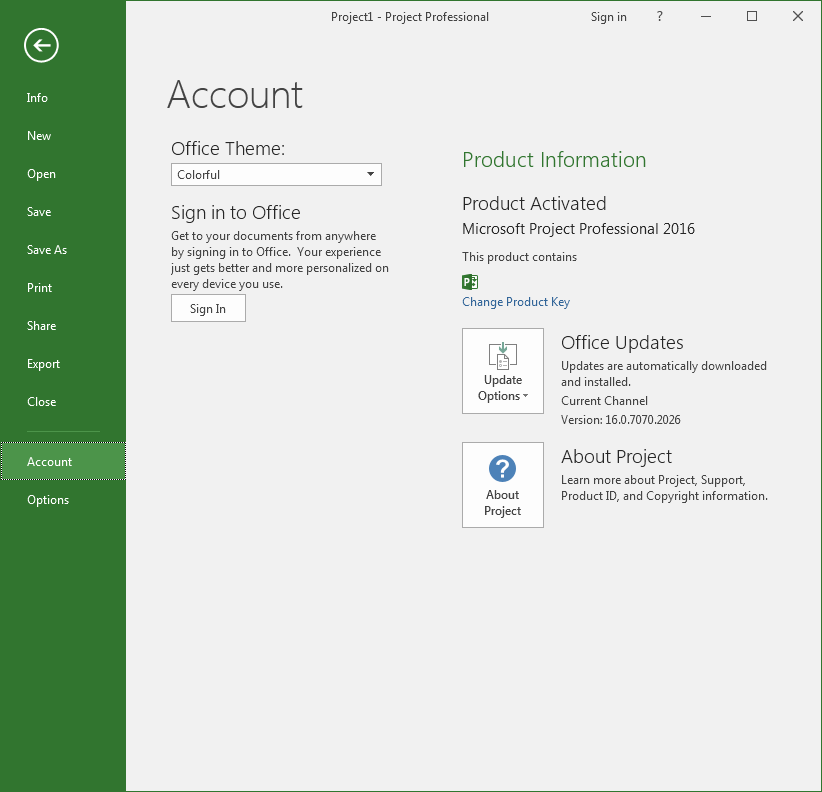Click the Current Channel text
Viewport: 822px width, 792px height.
604,401
